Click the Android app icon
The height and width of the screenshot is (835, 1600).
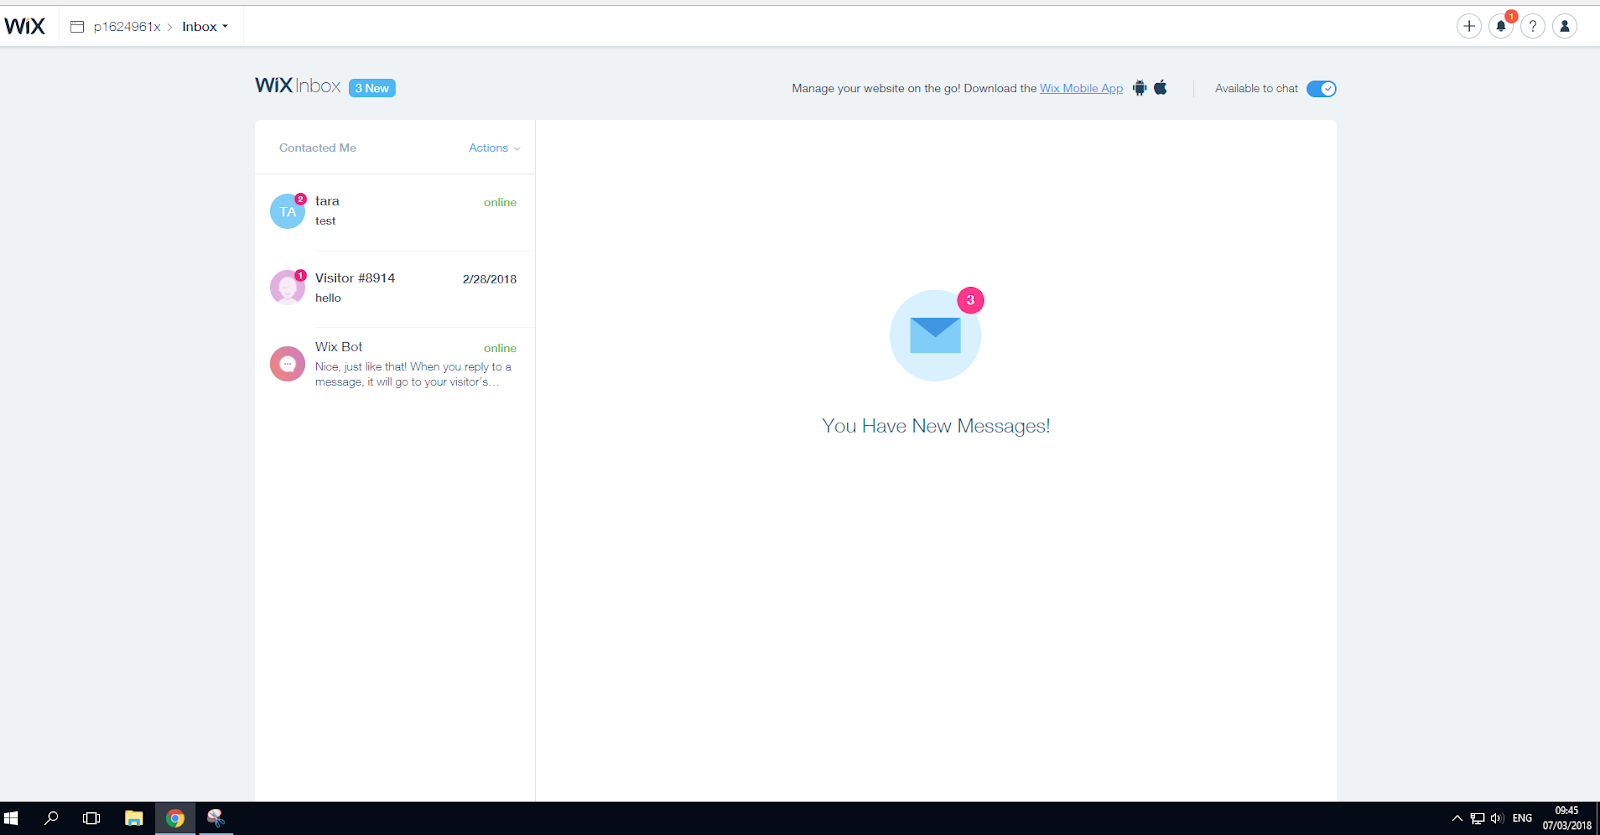1140,88
